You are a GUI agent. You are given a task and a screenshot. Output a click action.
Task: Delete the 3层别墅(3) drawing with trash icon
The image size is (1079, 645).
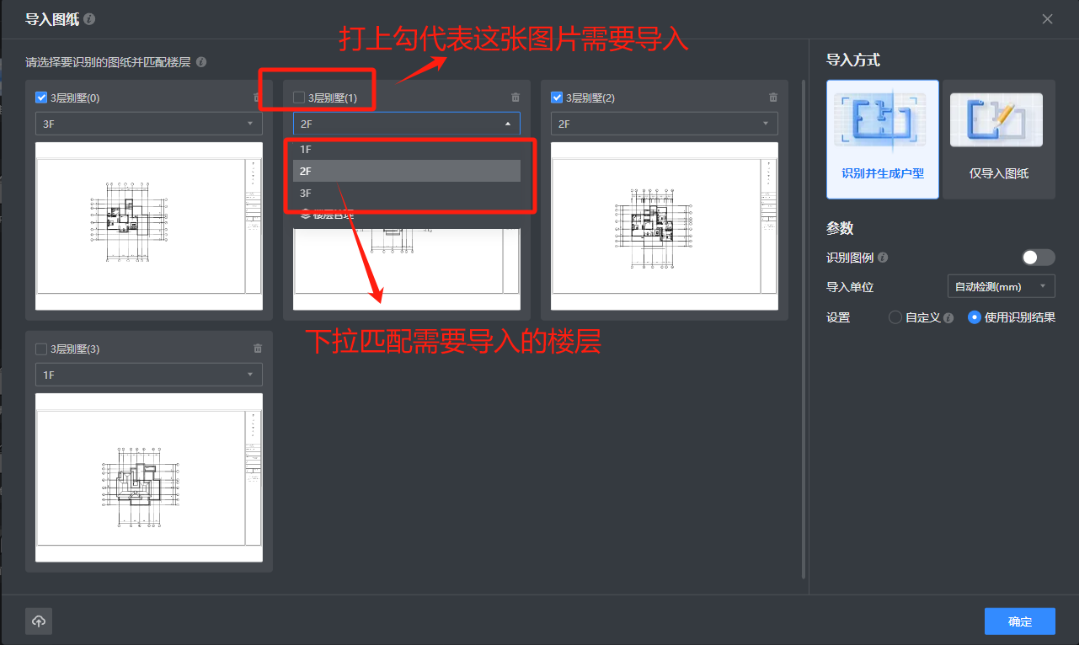click(x=257, y=348)
